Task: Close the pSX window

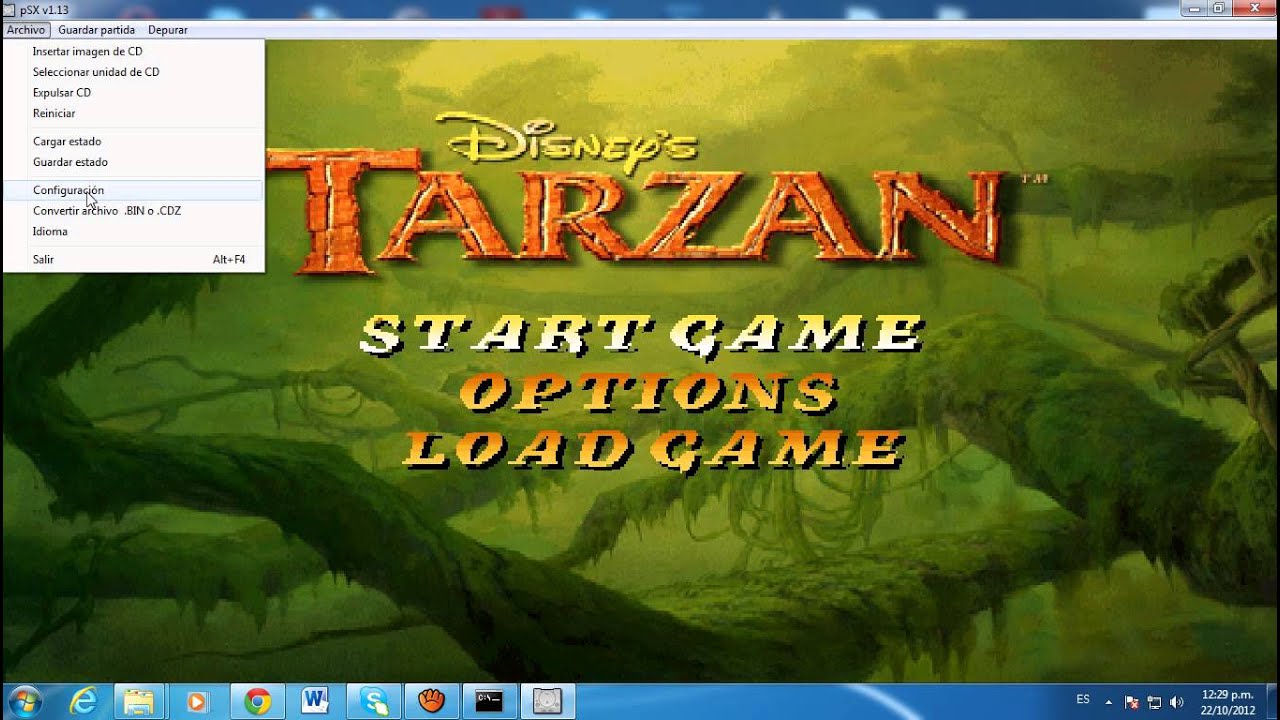Action: click(1254, 8)
